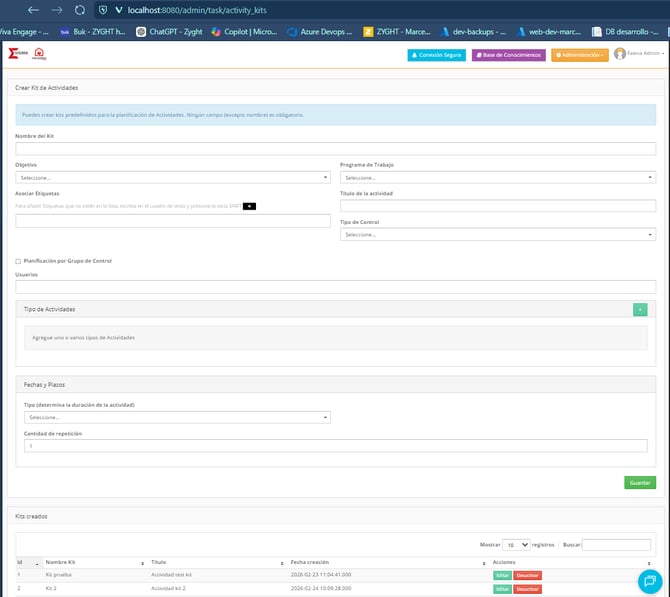Image resolution: width=670 pixels, height=597 pixels.
Task: Click the Faesa Admin user avatar
Action: (620, 54)
